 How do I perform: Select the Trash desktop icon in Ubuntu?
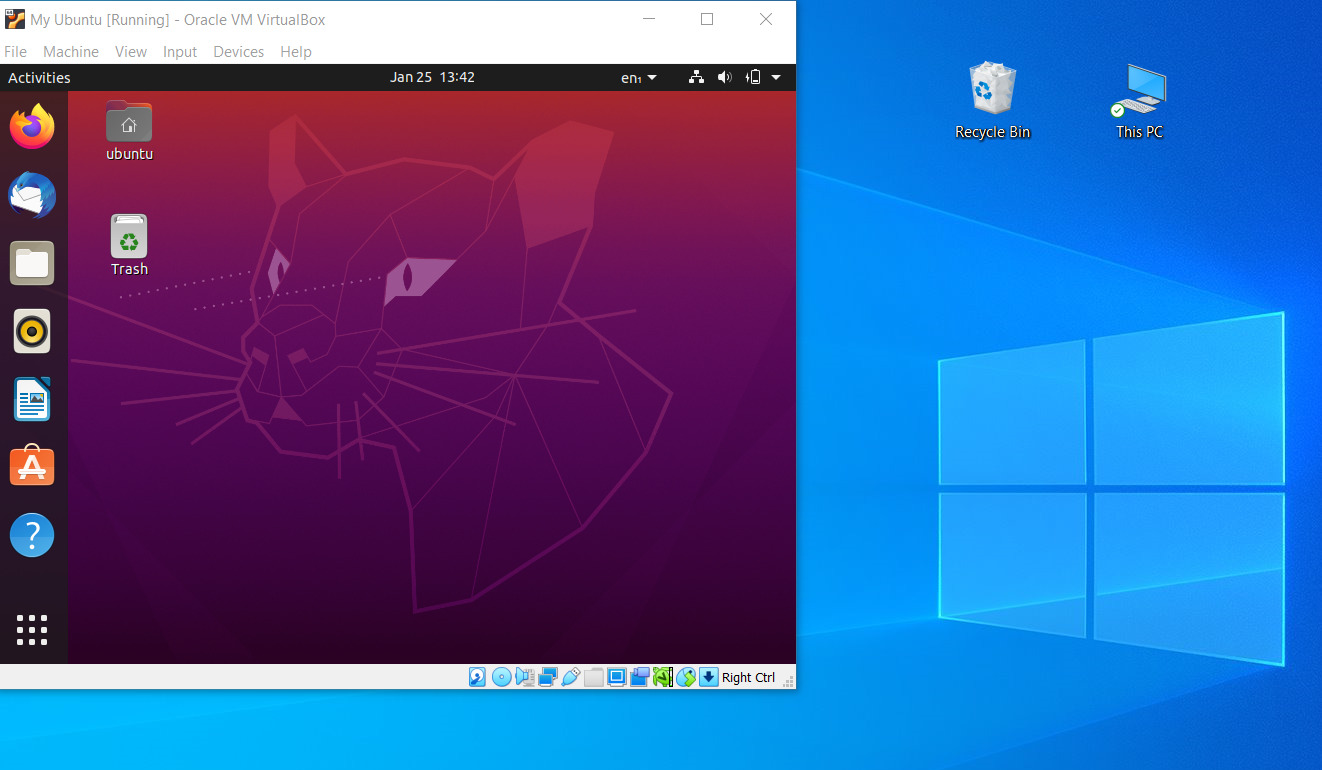coord(129,245)
